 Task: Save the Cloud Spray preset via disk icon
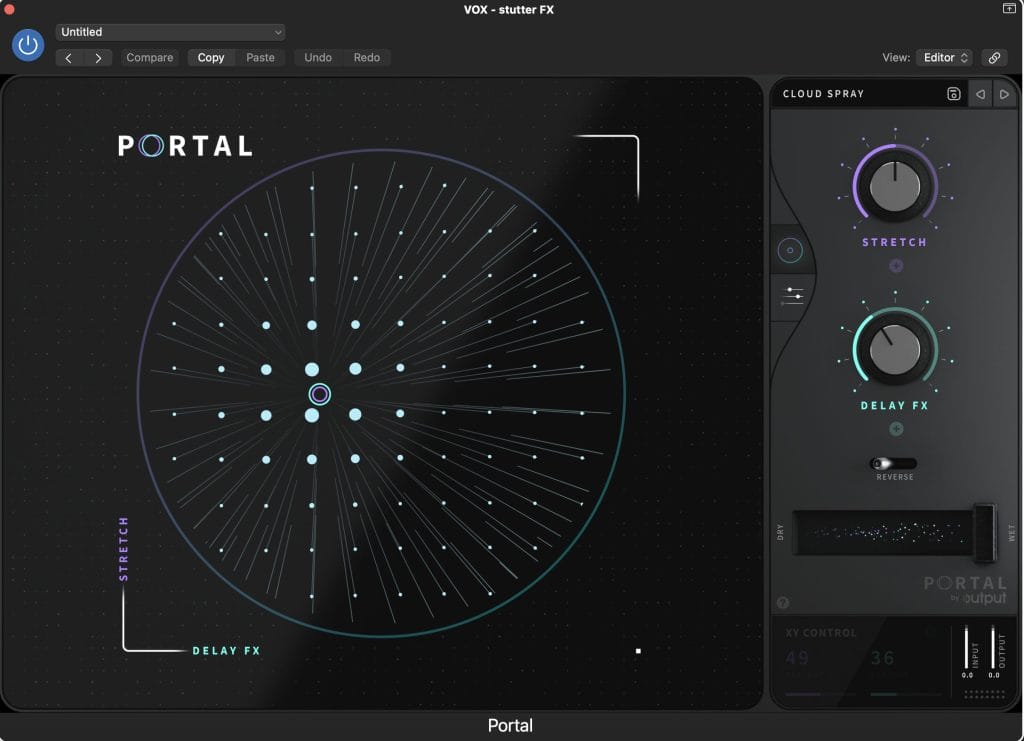click(x=954, y=94)
